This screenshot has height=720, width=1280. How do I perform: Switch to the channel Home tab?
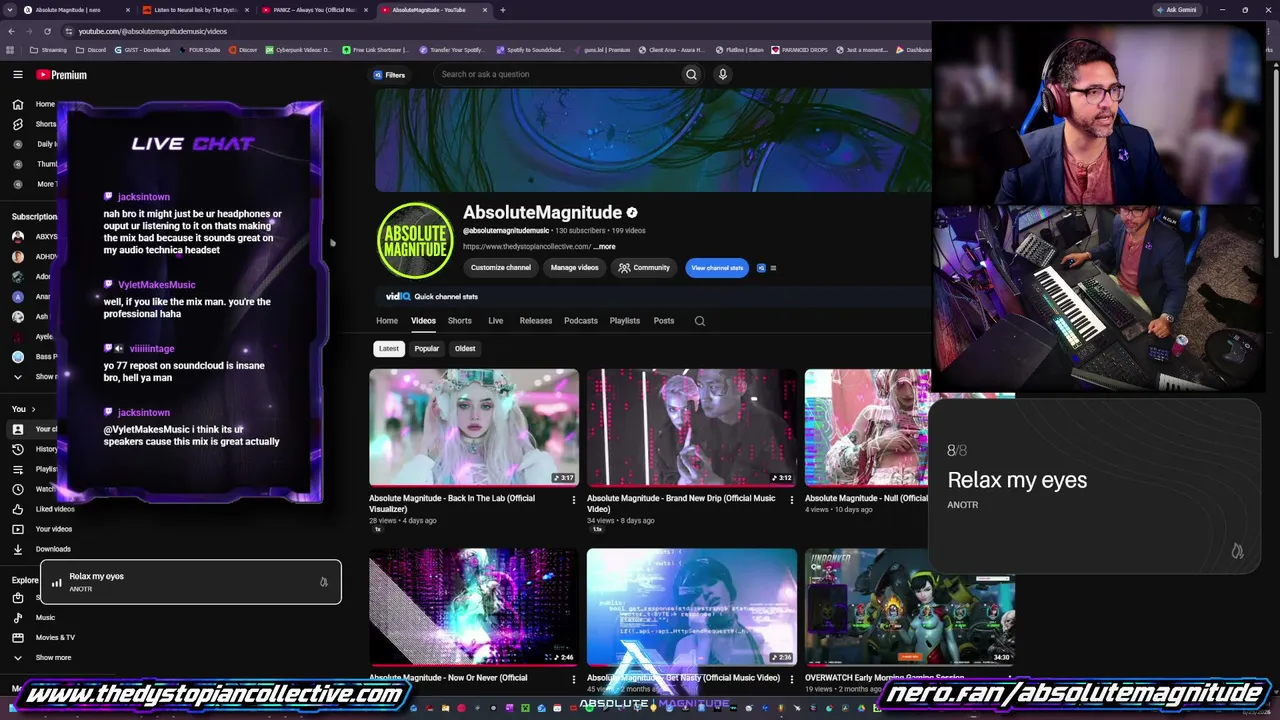387,321
